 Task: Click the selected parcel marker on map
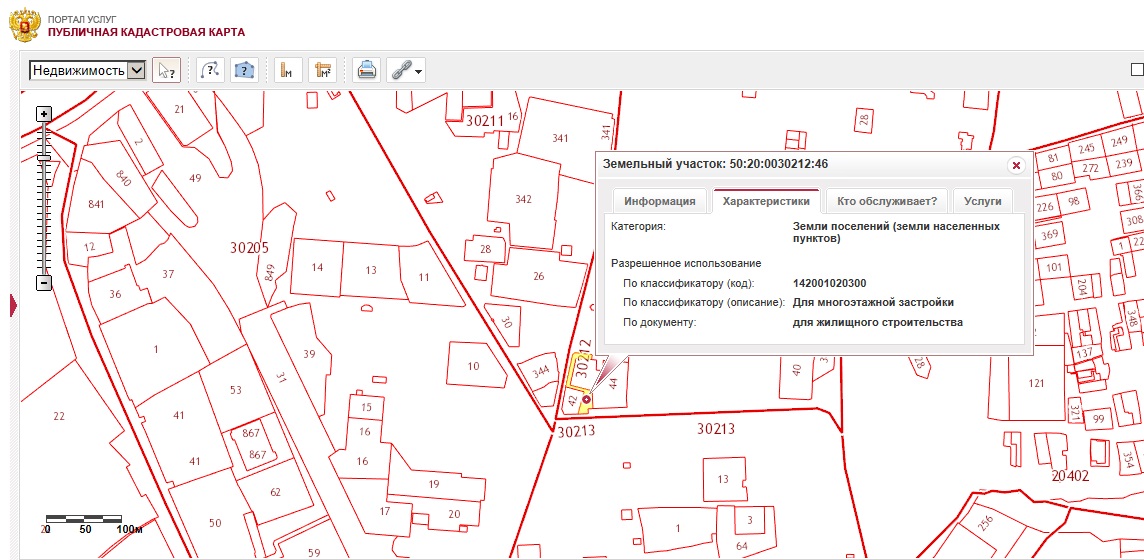pos(586,400)
